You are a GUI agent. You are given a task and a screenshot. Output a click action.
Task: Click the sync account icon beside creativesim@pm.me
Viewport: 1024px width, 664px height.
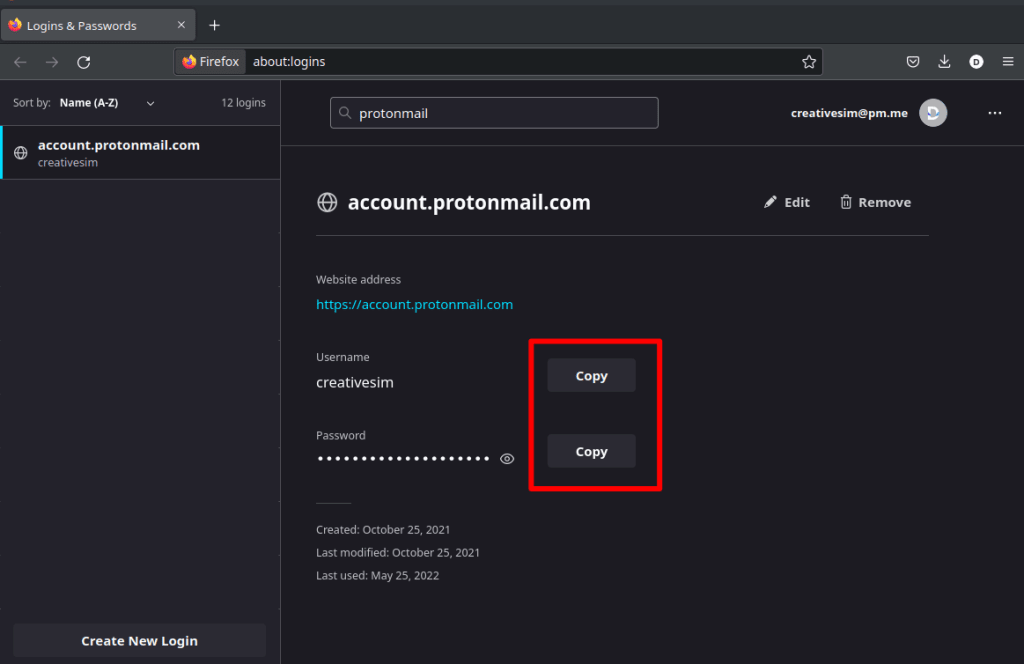pos(932,112)
